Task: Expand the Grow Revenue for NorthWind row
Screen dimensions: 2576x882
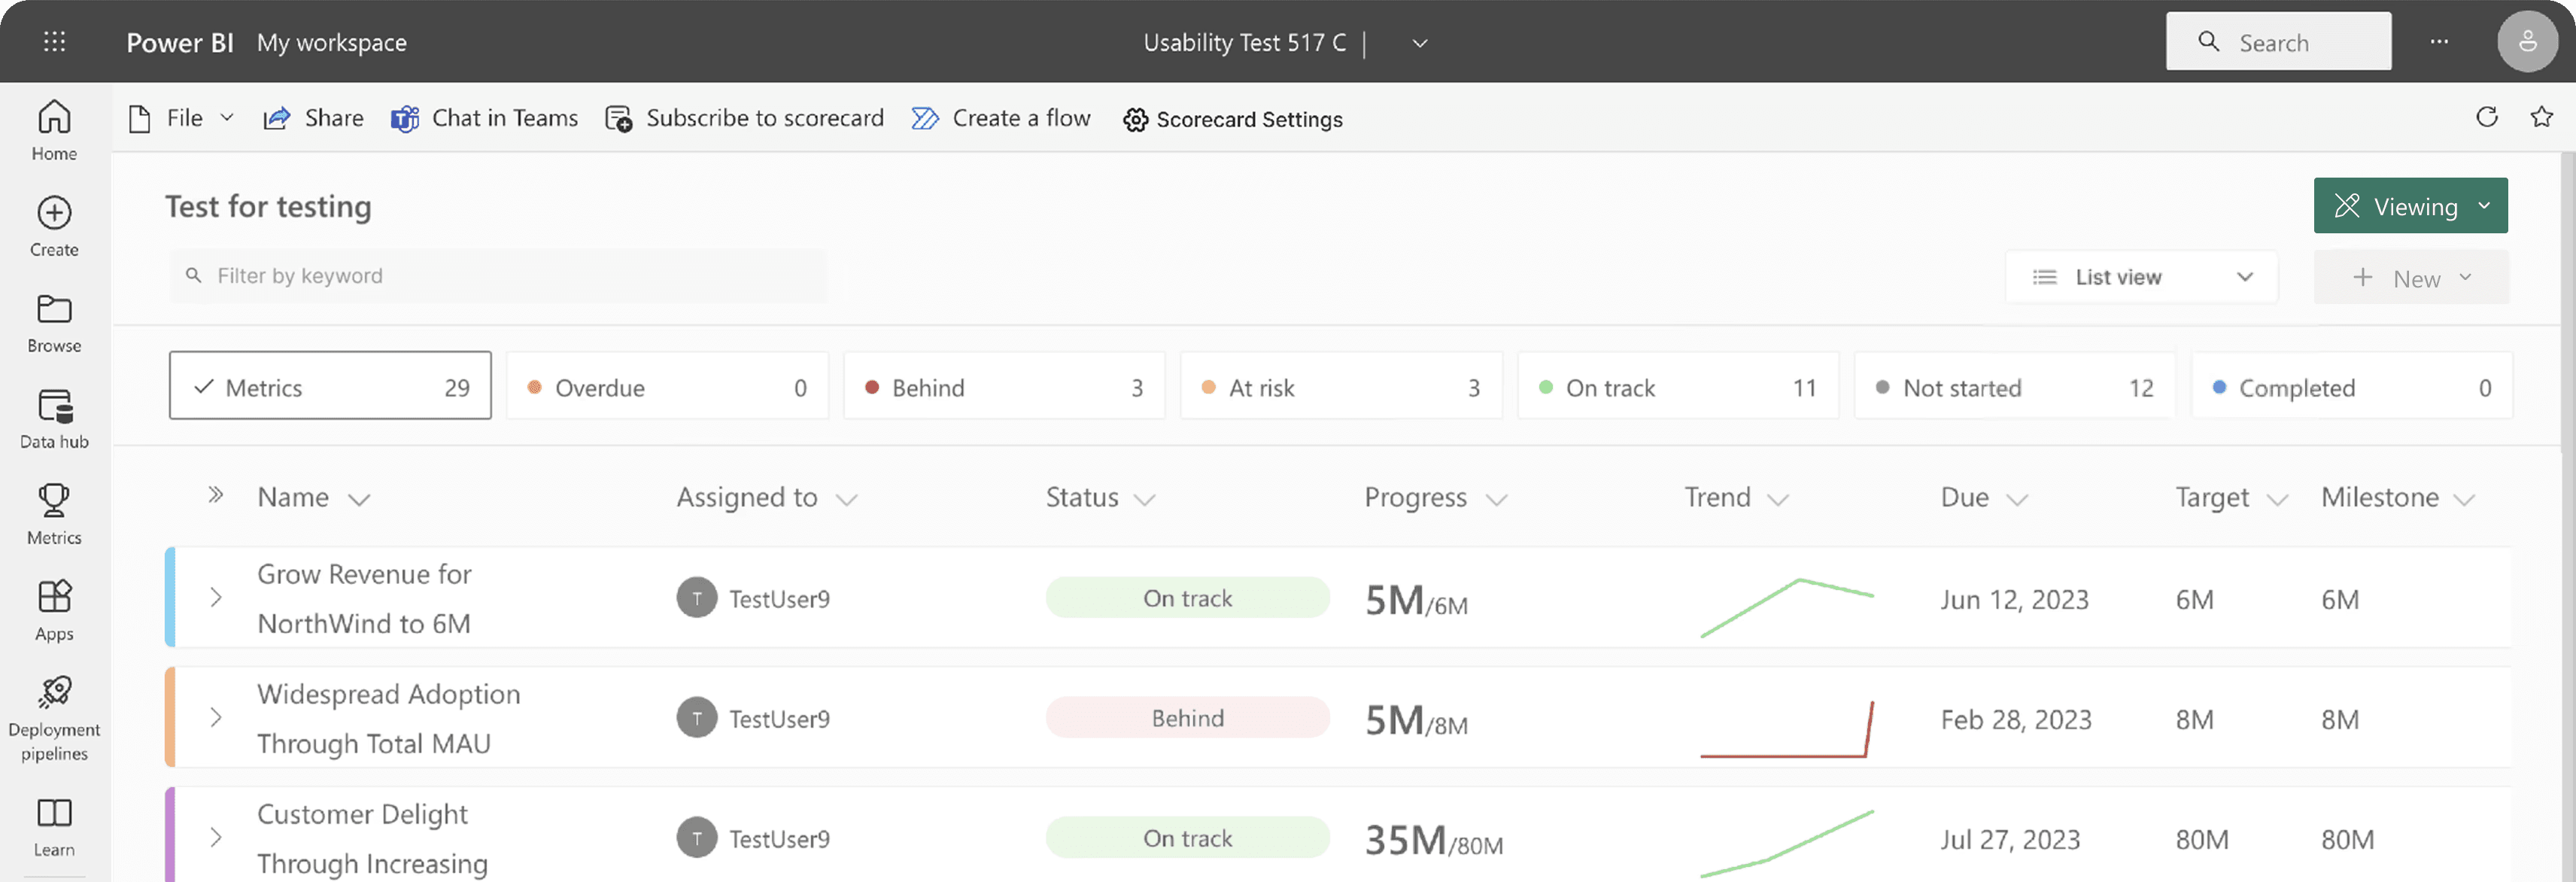Action: [216, 598]
